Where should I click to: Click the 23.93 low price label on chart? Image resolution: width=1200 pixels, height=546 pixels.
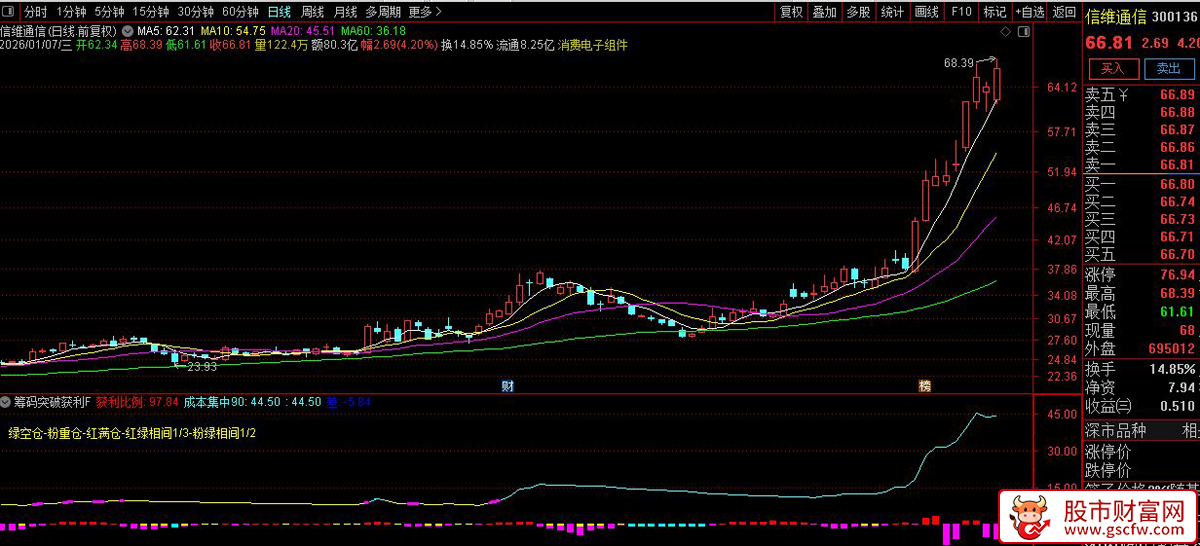pos(203,366)
